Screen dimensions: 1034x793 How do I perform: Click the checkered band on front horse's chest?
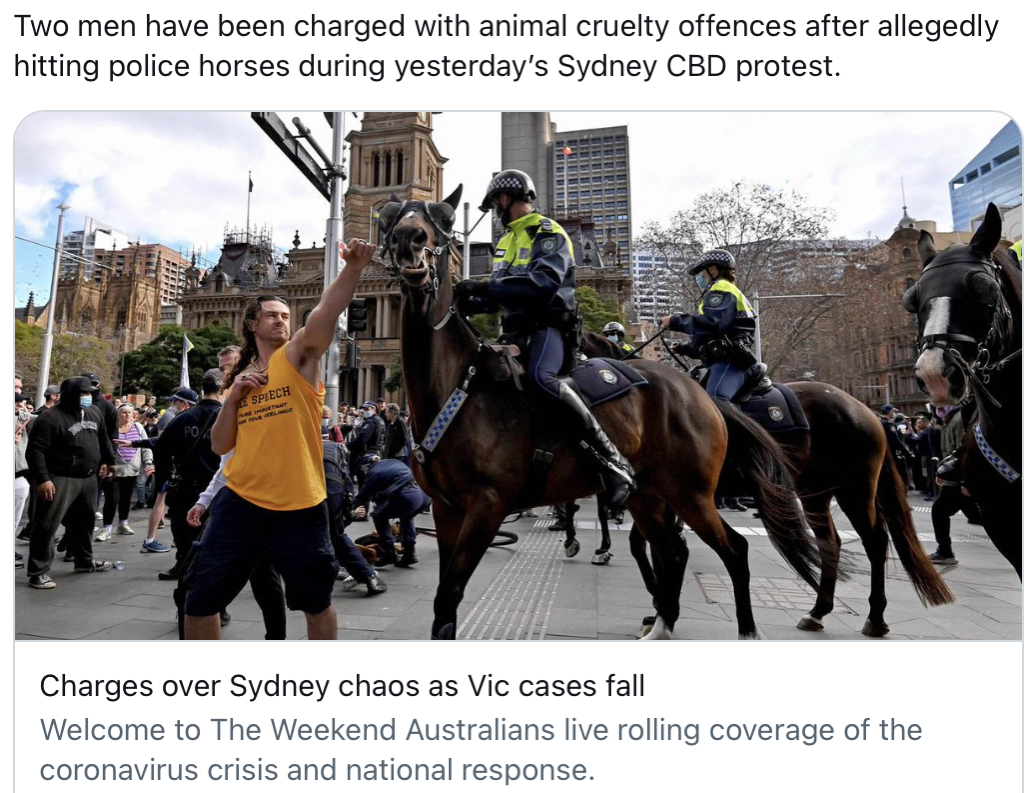[x=444, y=420]
